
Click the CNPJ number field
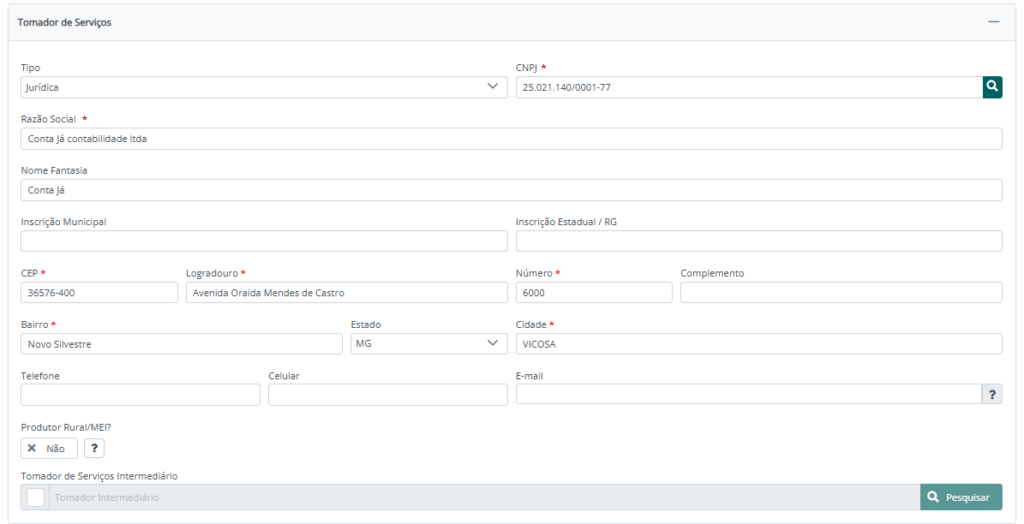click(748, 87)
